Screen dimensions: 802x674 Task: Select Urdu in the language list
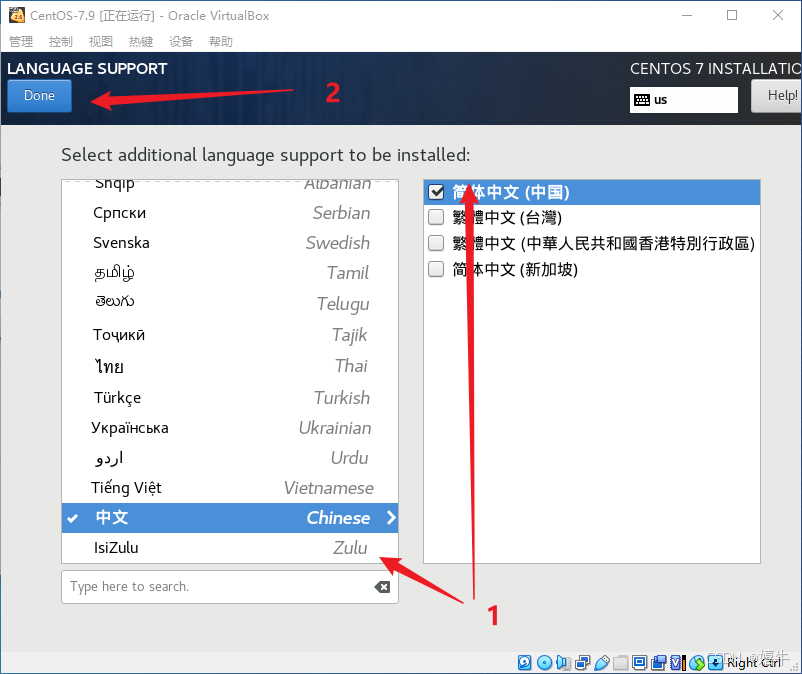[230, 458]
